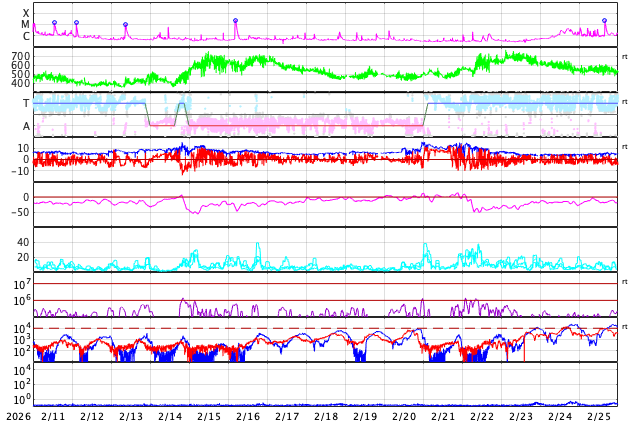Viewport: 634px width, 424px height.
Task: Click the X flare class axis label
Action: click(26, 13)
